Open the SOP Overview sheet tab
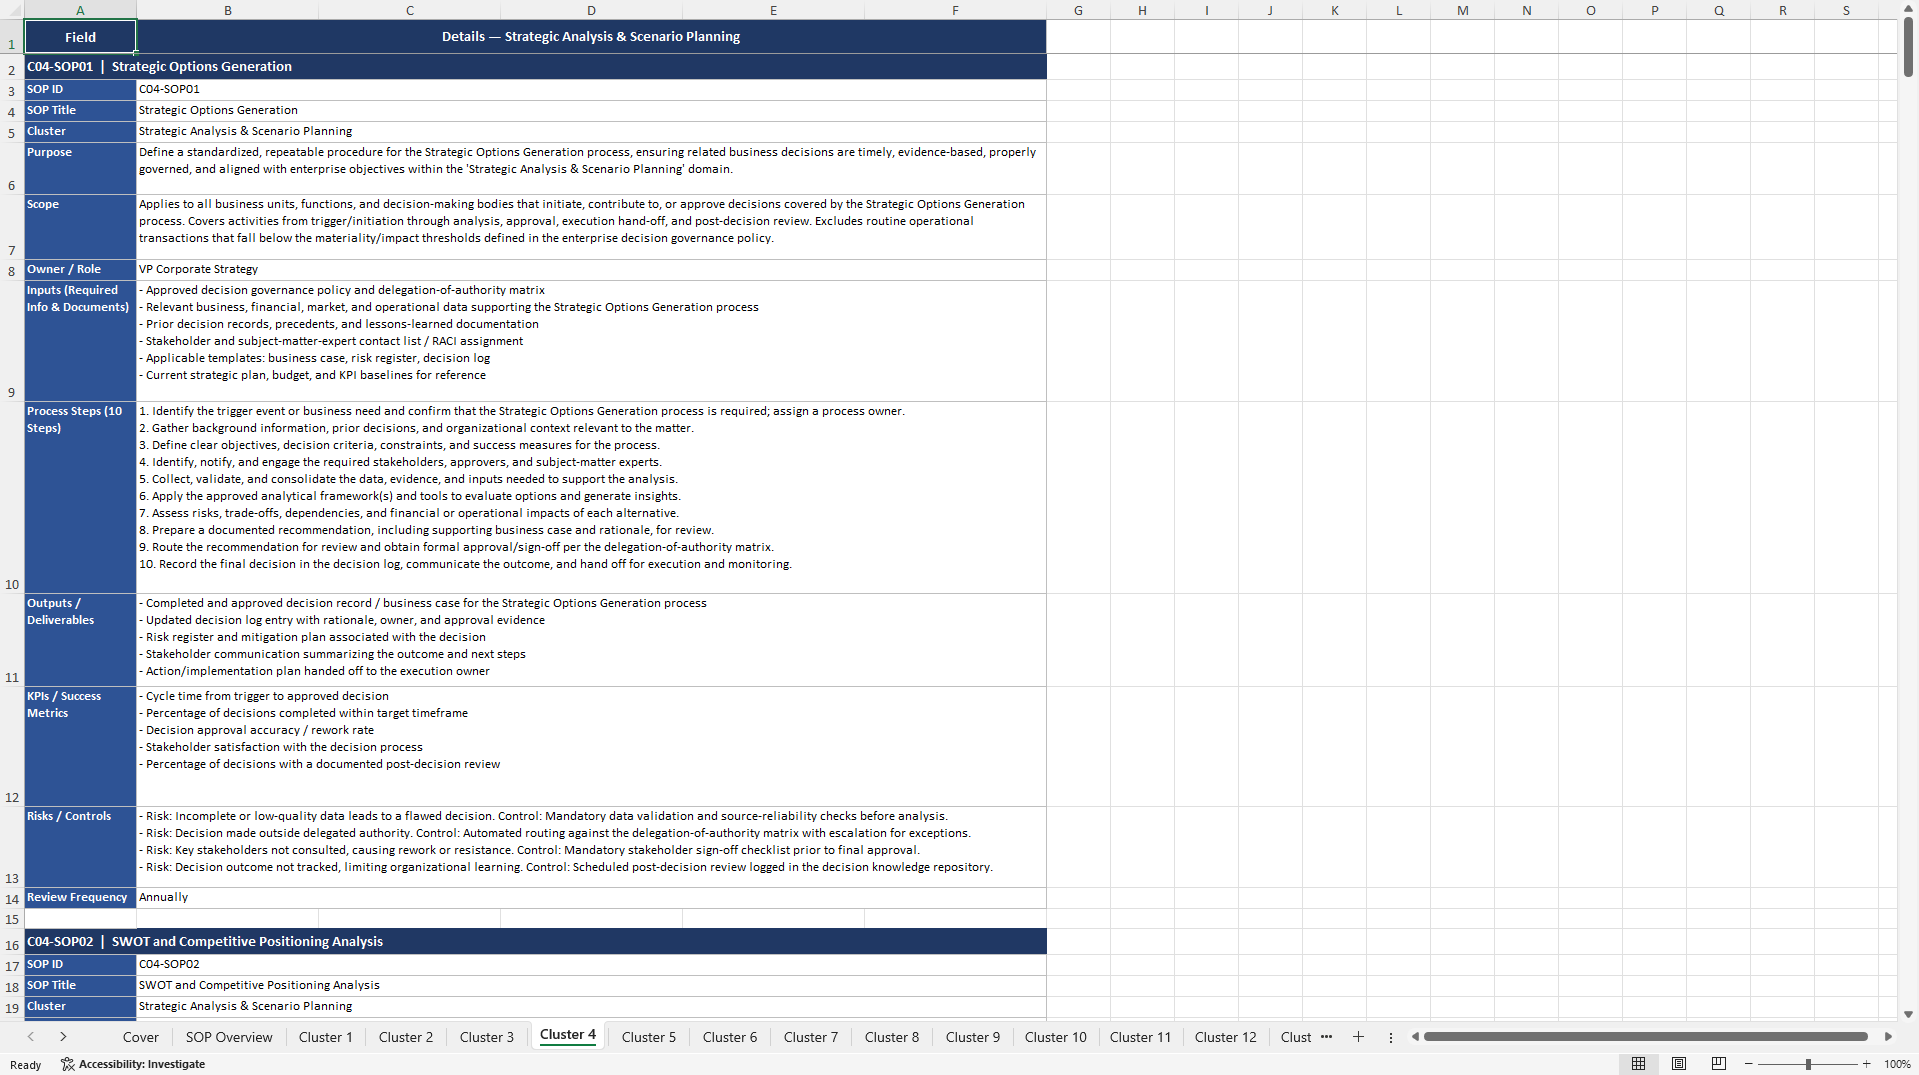The width and height of the screenshot is (1919, 1075). (229, 1037)
